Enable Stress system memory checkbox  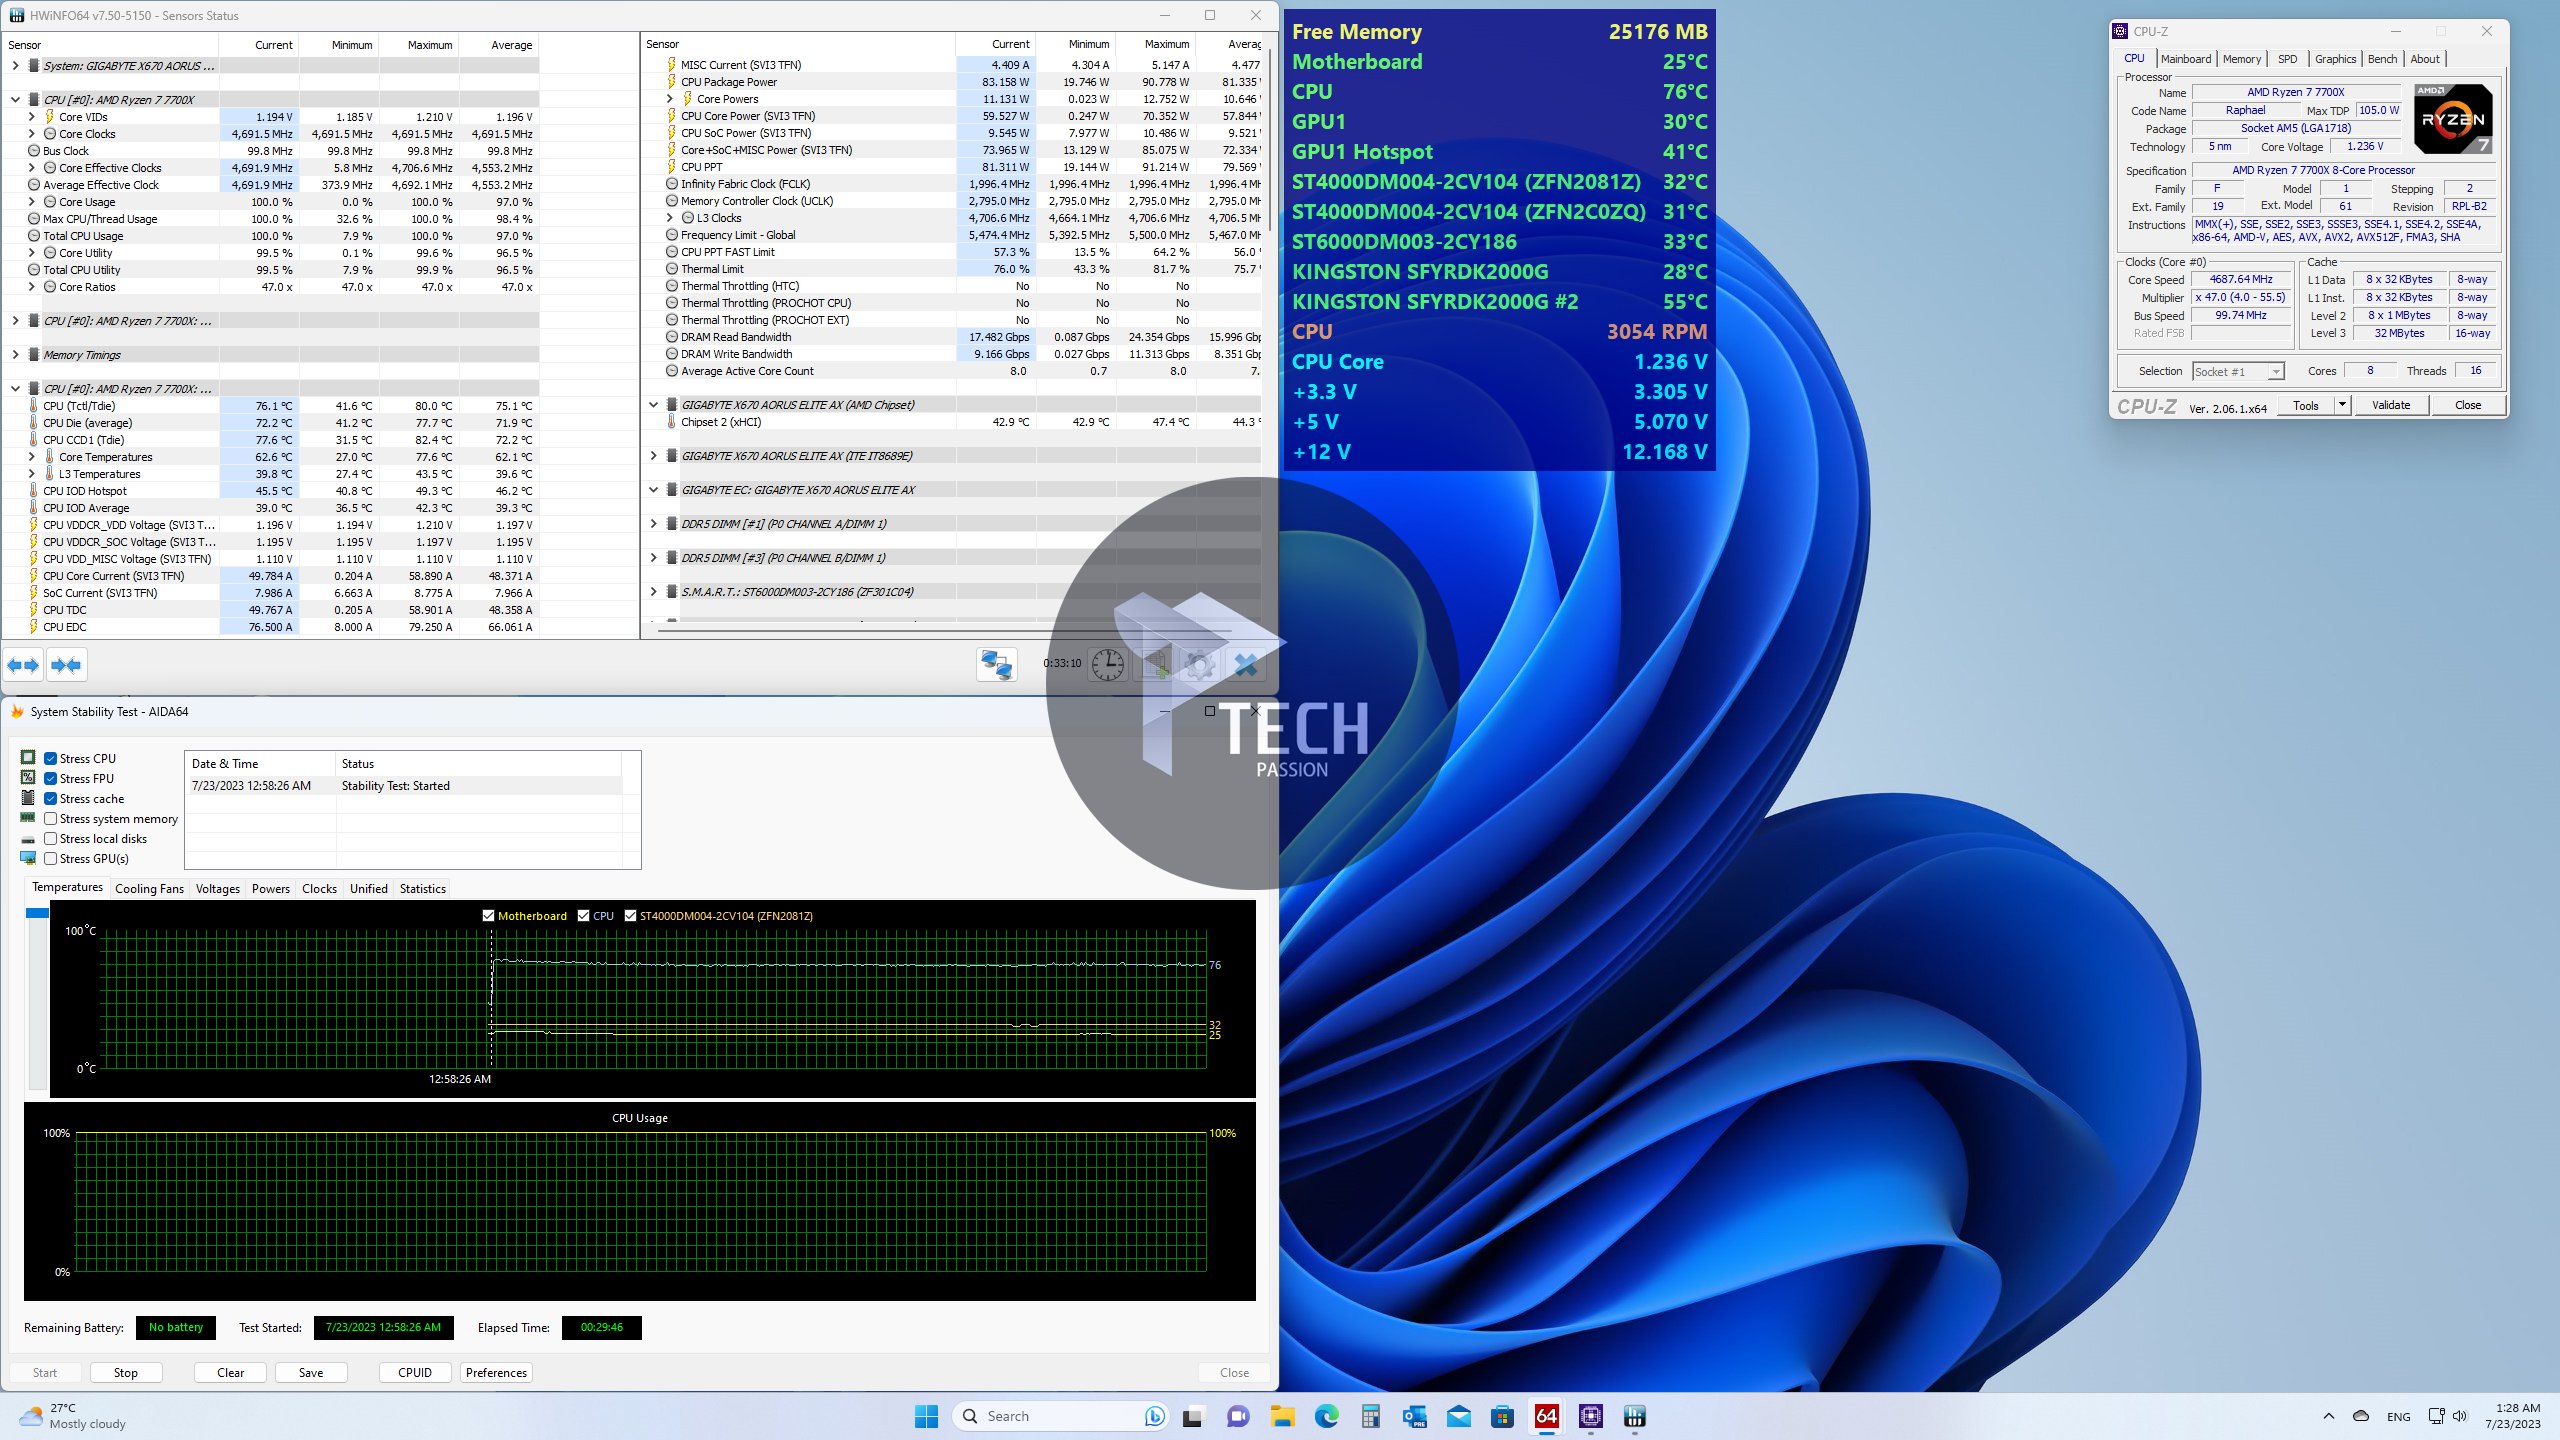click(50, 819)
